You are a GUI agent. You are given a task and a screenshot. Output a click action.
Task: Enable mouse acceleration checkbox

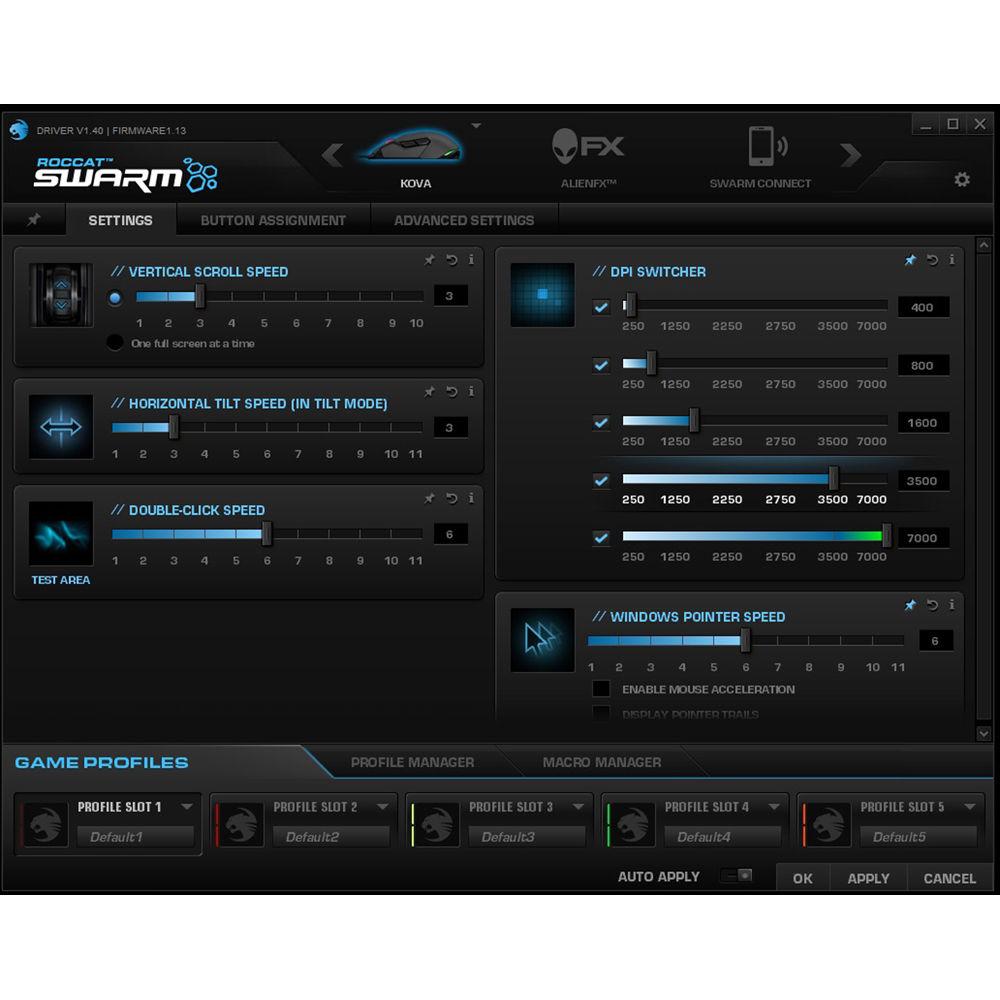(x=601, y=689)
